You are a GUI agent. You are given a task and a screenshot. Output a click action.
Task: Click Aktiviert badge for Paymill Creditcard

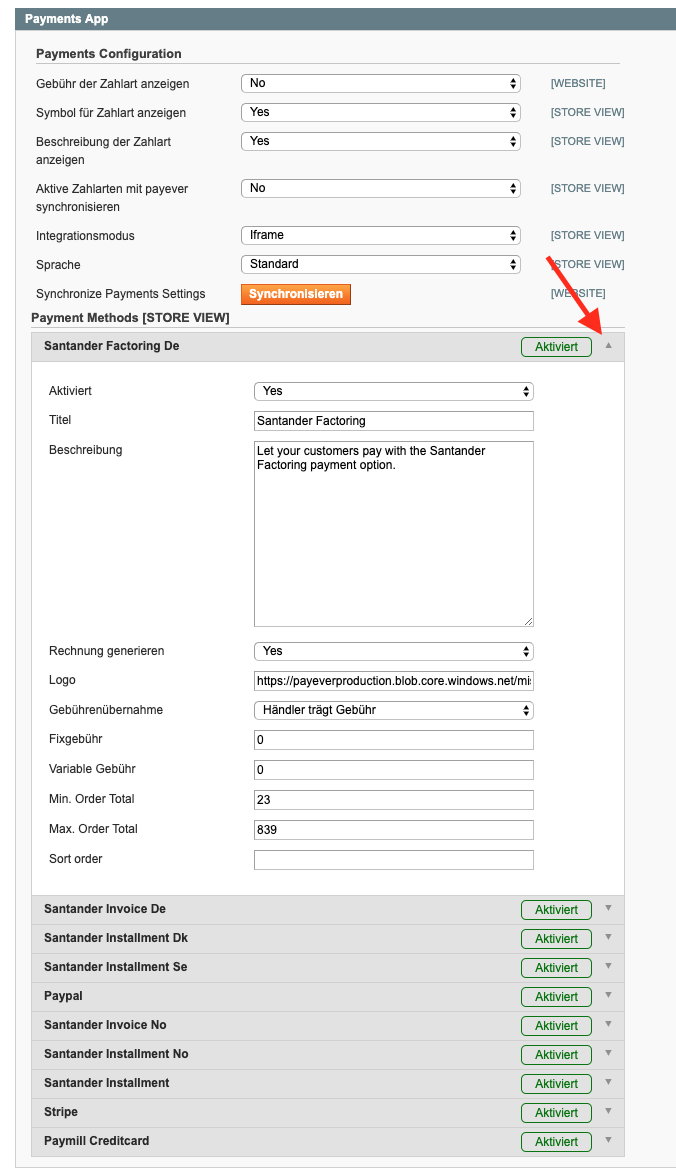[x=556, y=1142]
